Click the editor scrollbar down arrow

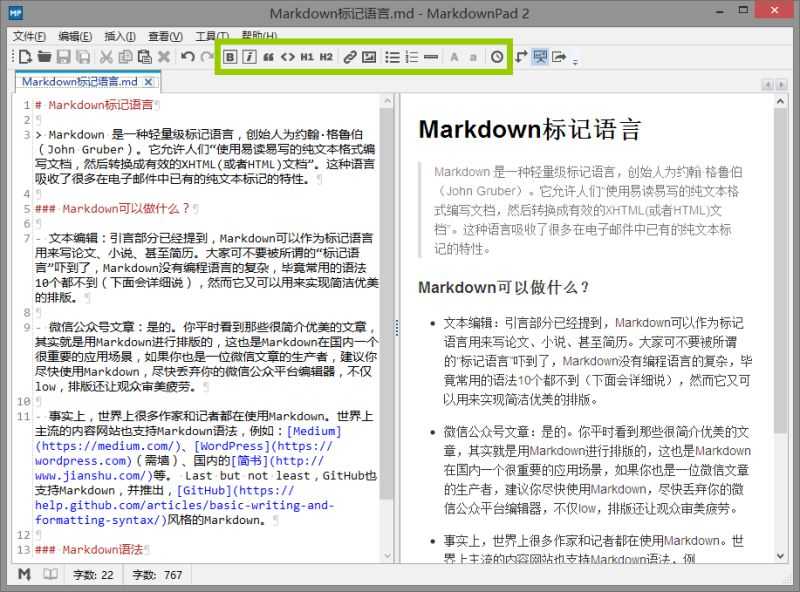[387, 556]
